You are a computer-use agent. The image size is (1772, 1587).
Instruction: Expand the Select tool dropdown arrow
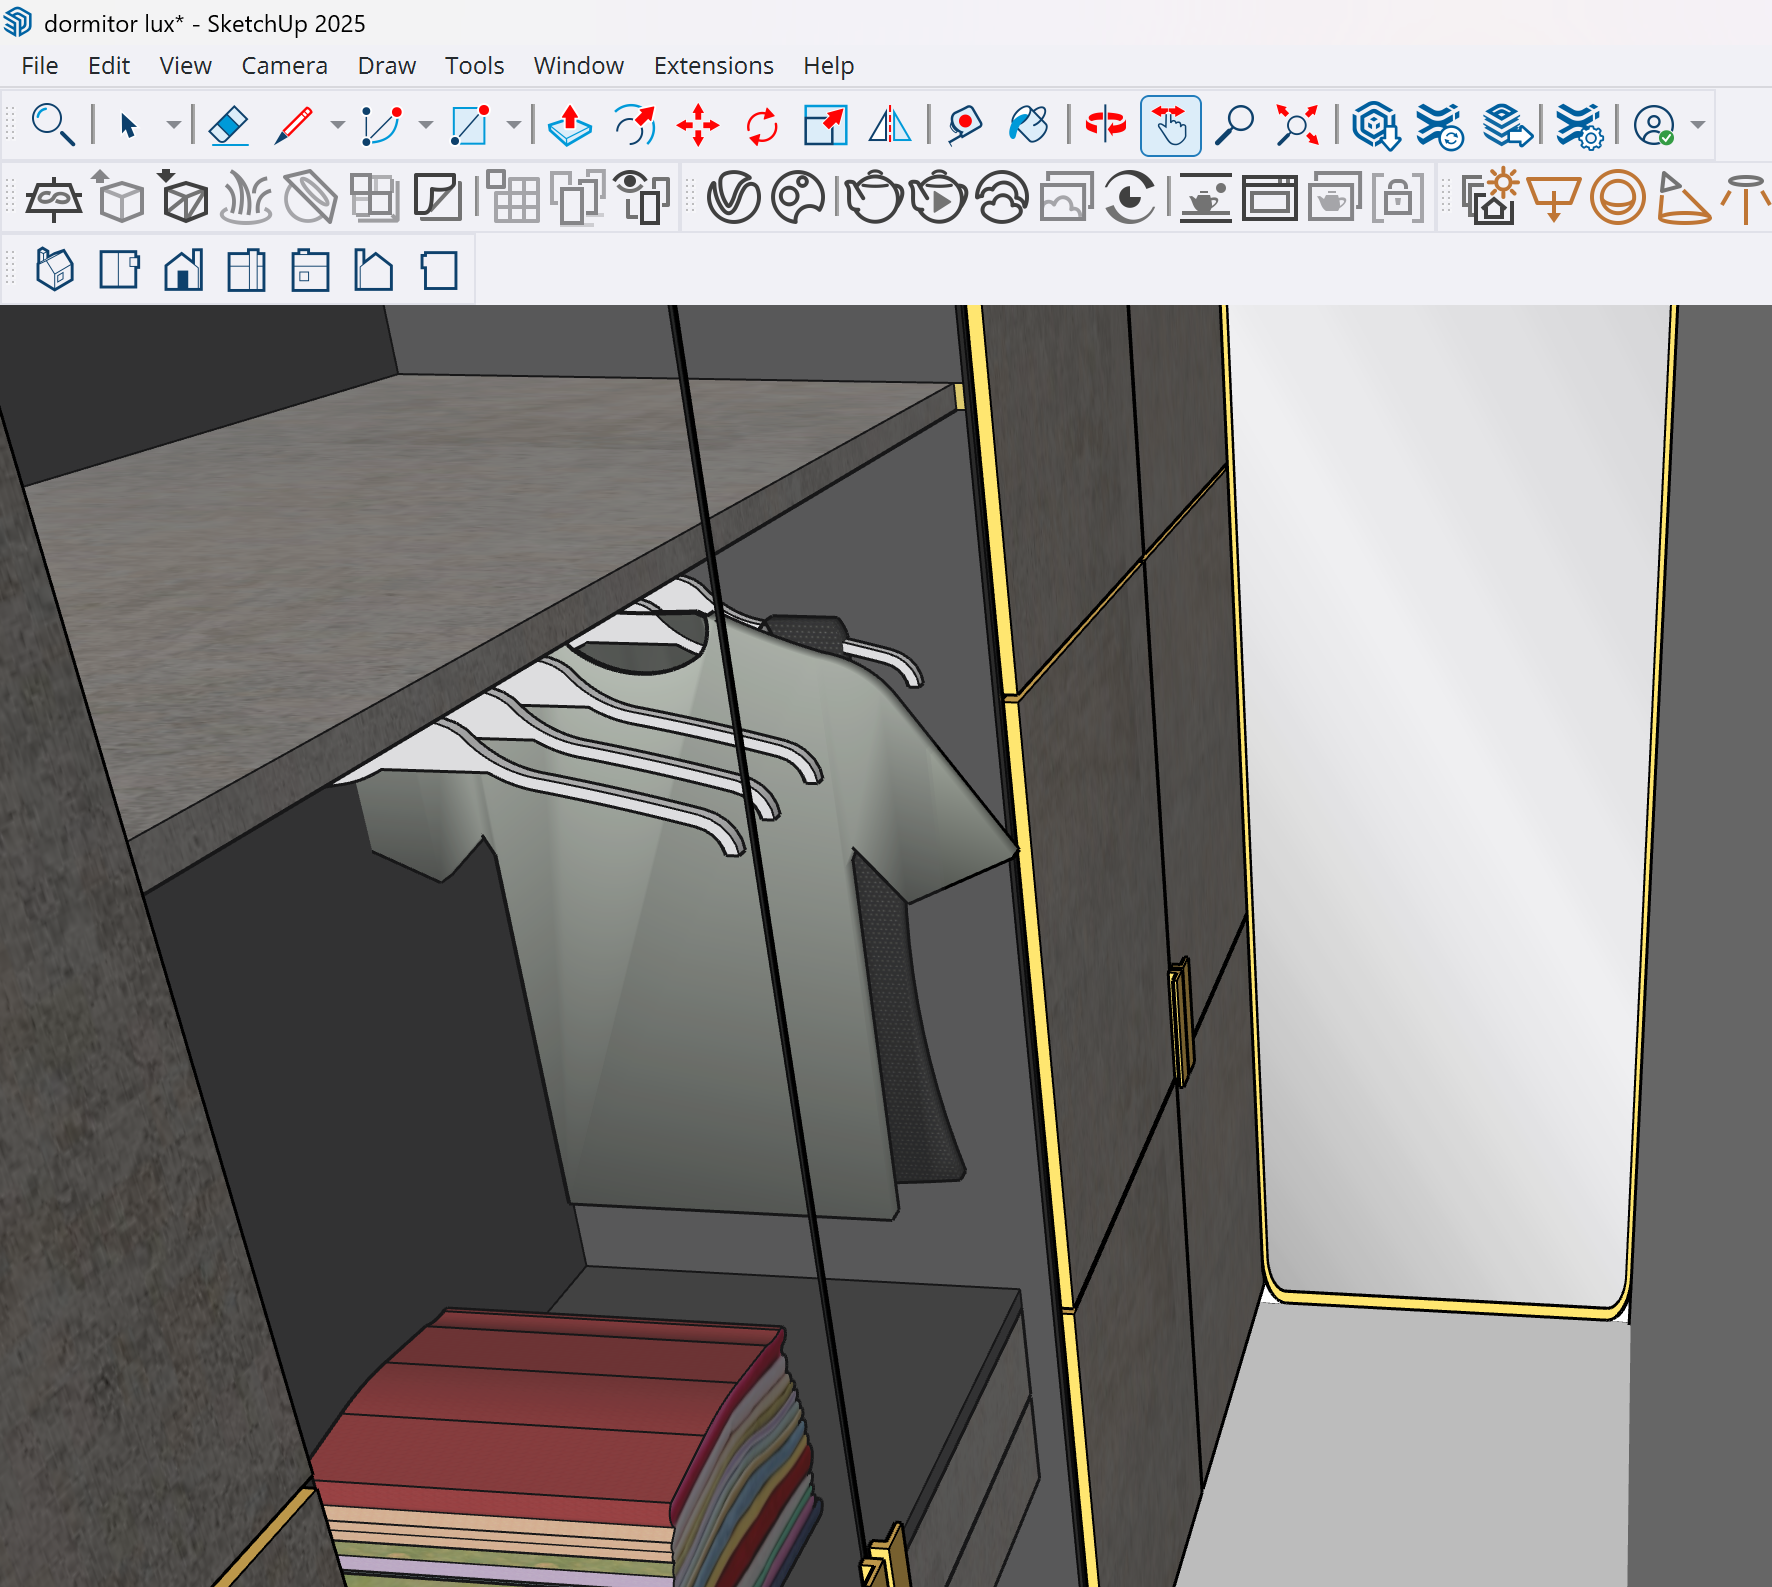tap(173, 126)
